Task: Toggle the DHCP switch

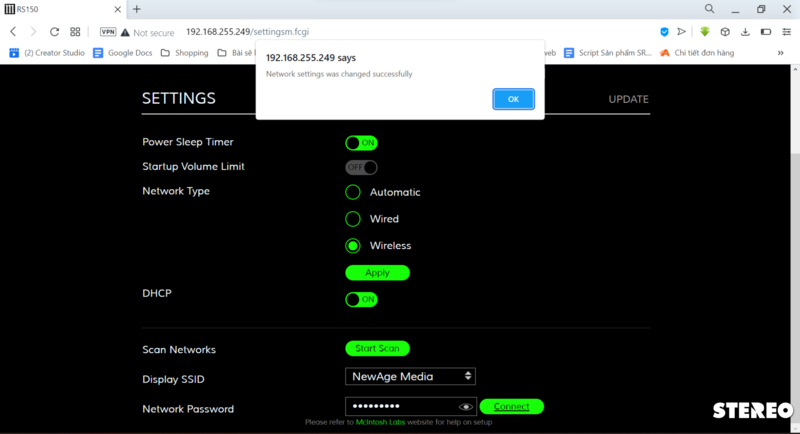Action: (x=361, y=299)
